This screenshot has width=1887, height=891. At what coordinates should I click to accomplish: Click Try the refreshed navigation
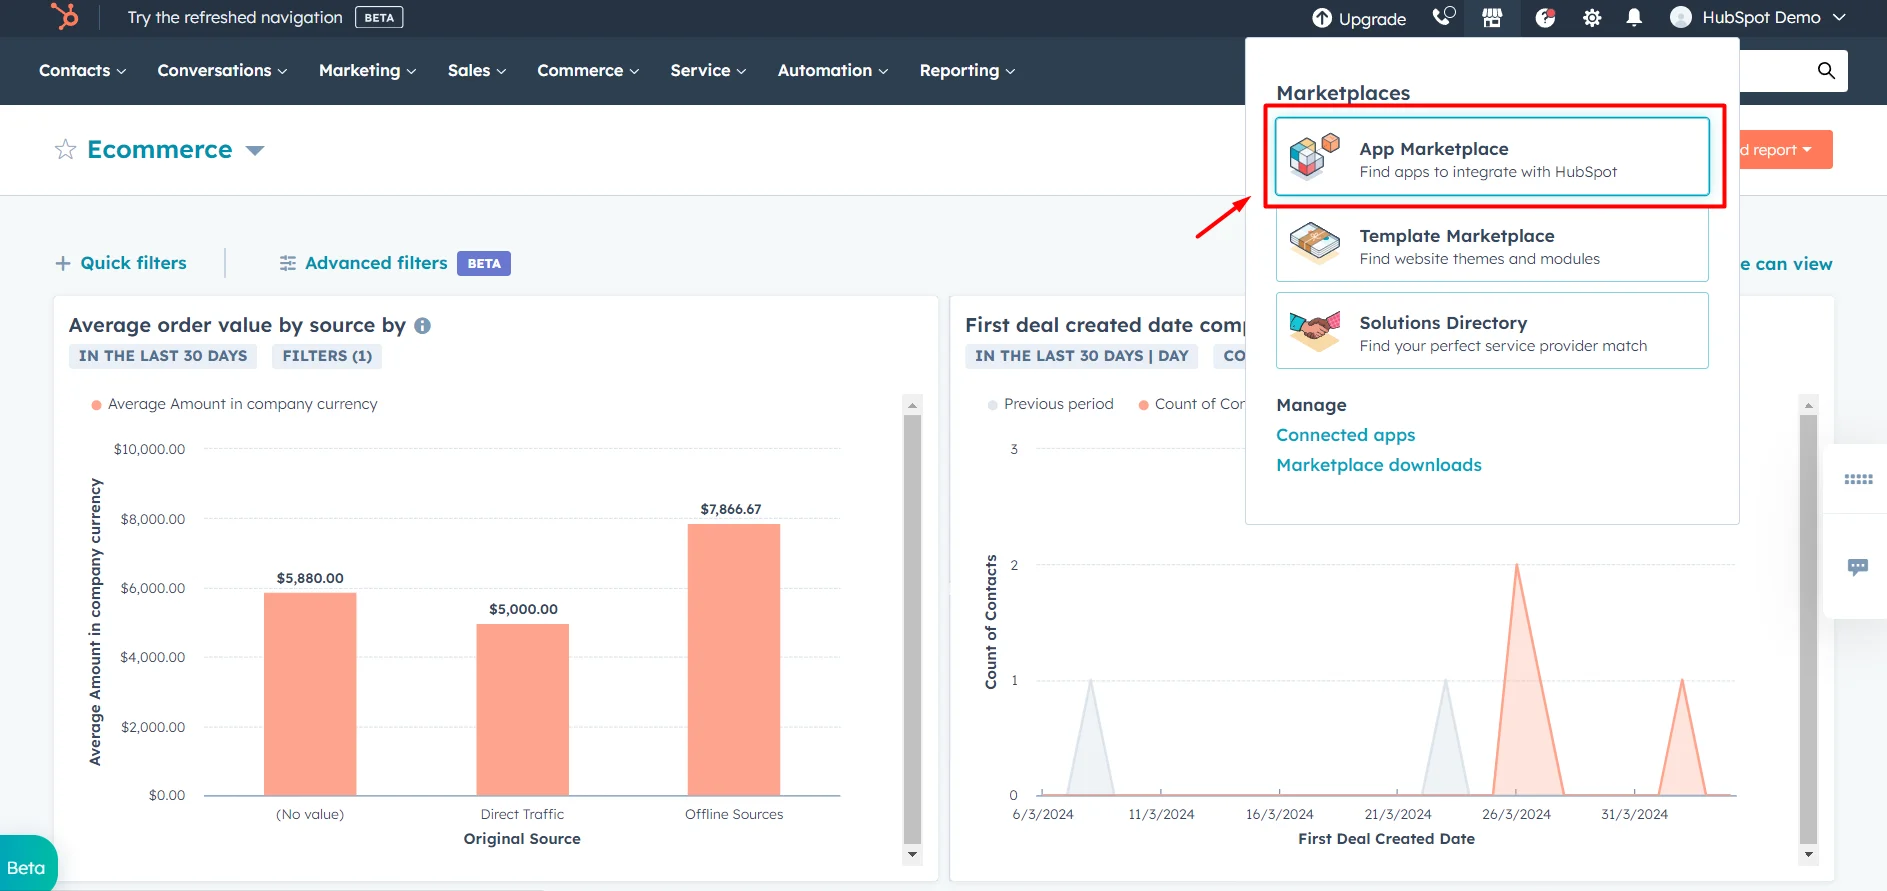tap(235, 17)
